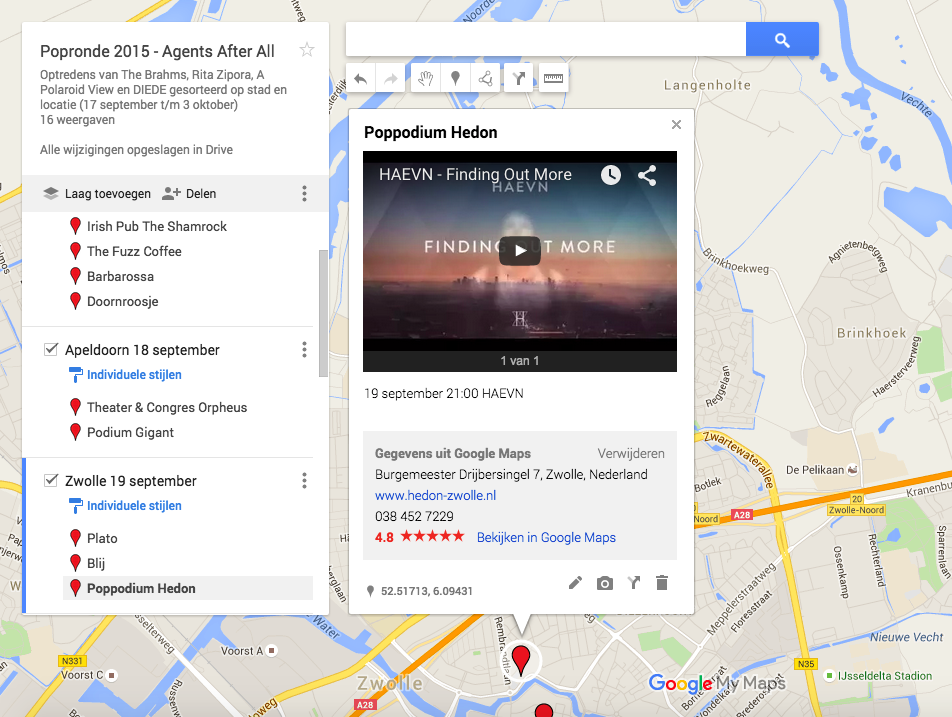The height and width of the screenshot is (717, 952).
Task: Click the search input field
Action: pyautogui.click(x=546, y=39)
